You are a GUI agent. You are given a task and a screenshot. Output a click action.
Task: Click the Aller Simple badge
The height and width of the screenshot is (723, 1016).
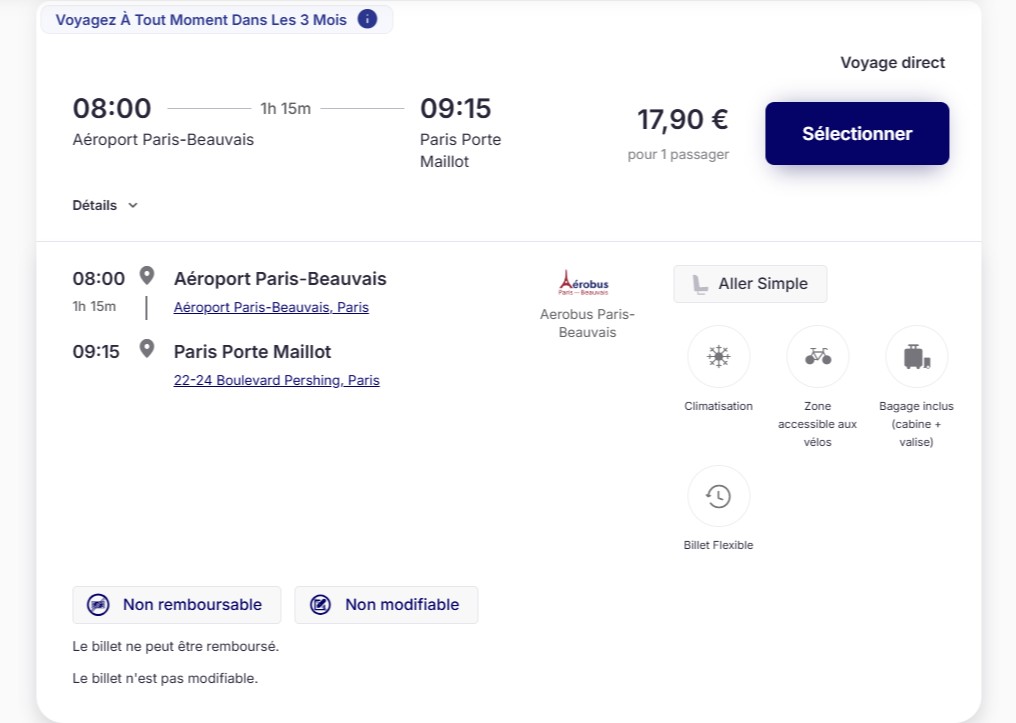pos(750,284)
